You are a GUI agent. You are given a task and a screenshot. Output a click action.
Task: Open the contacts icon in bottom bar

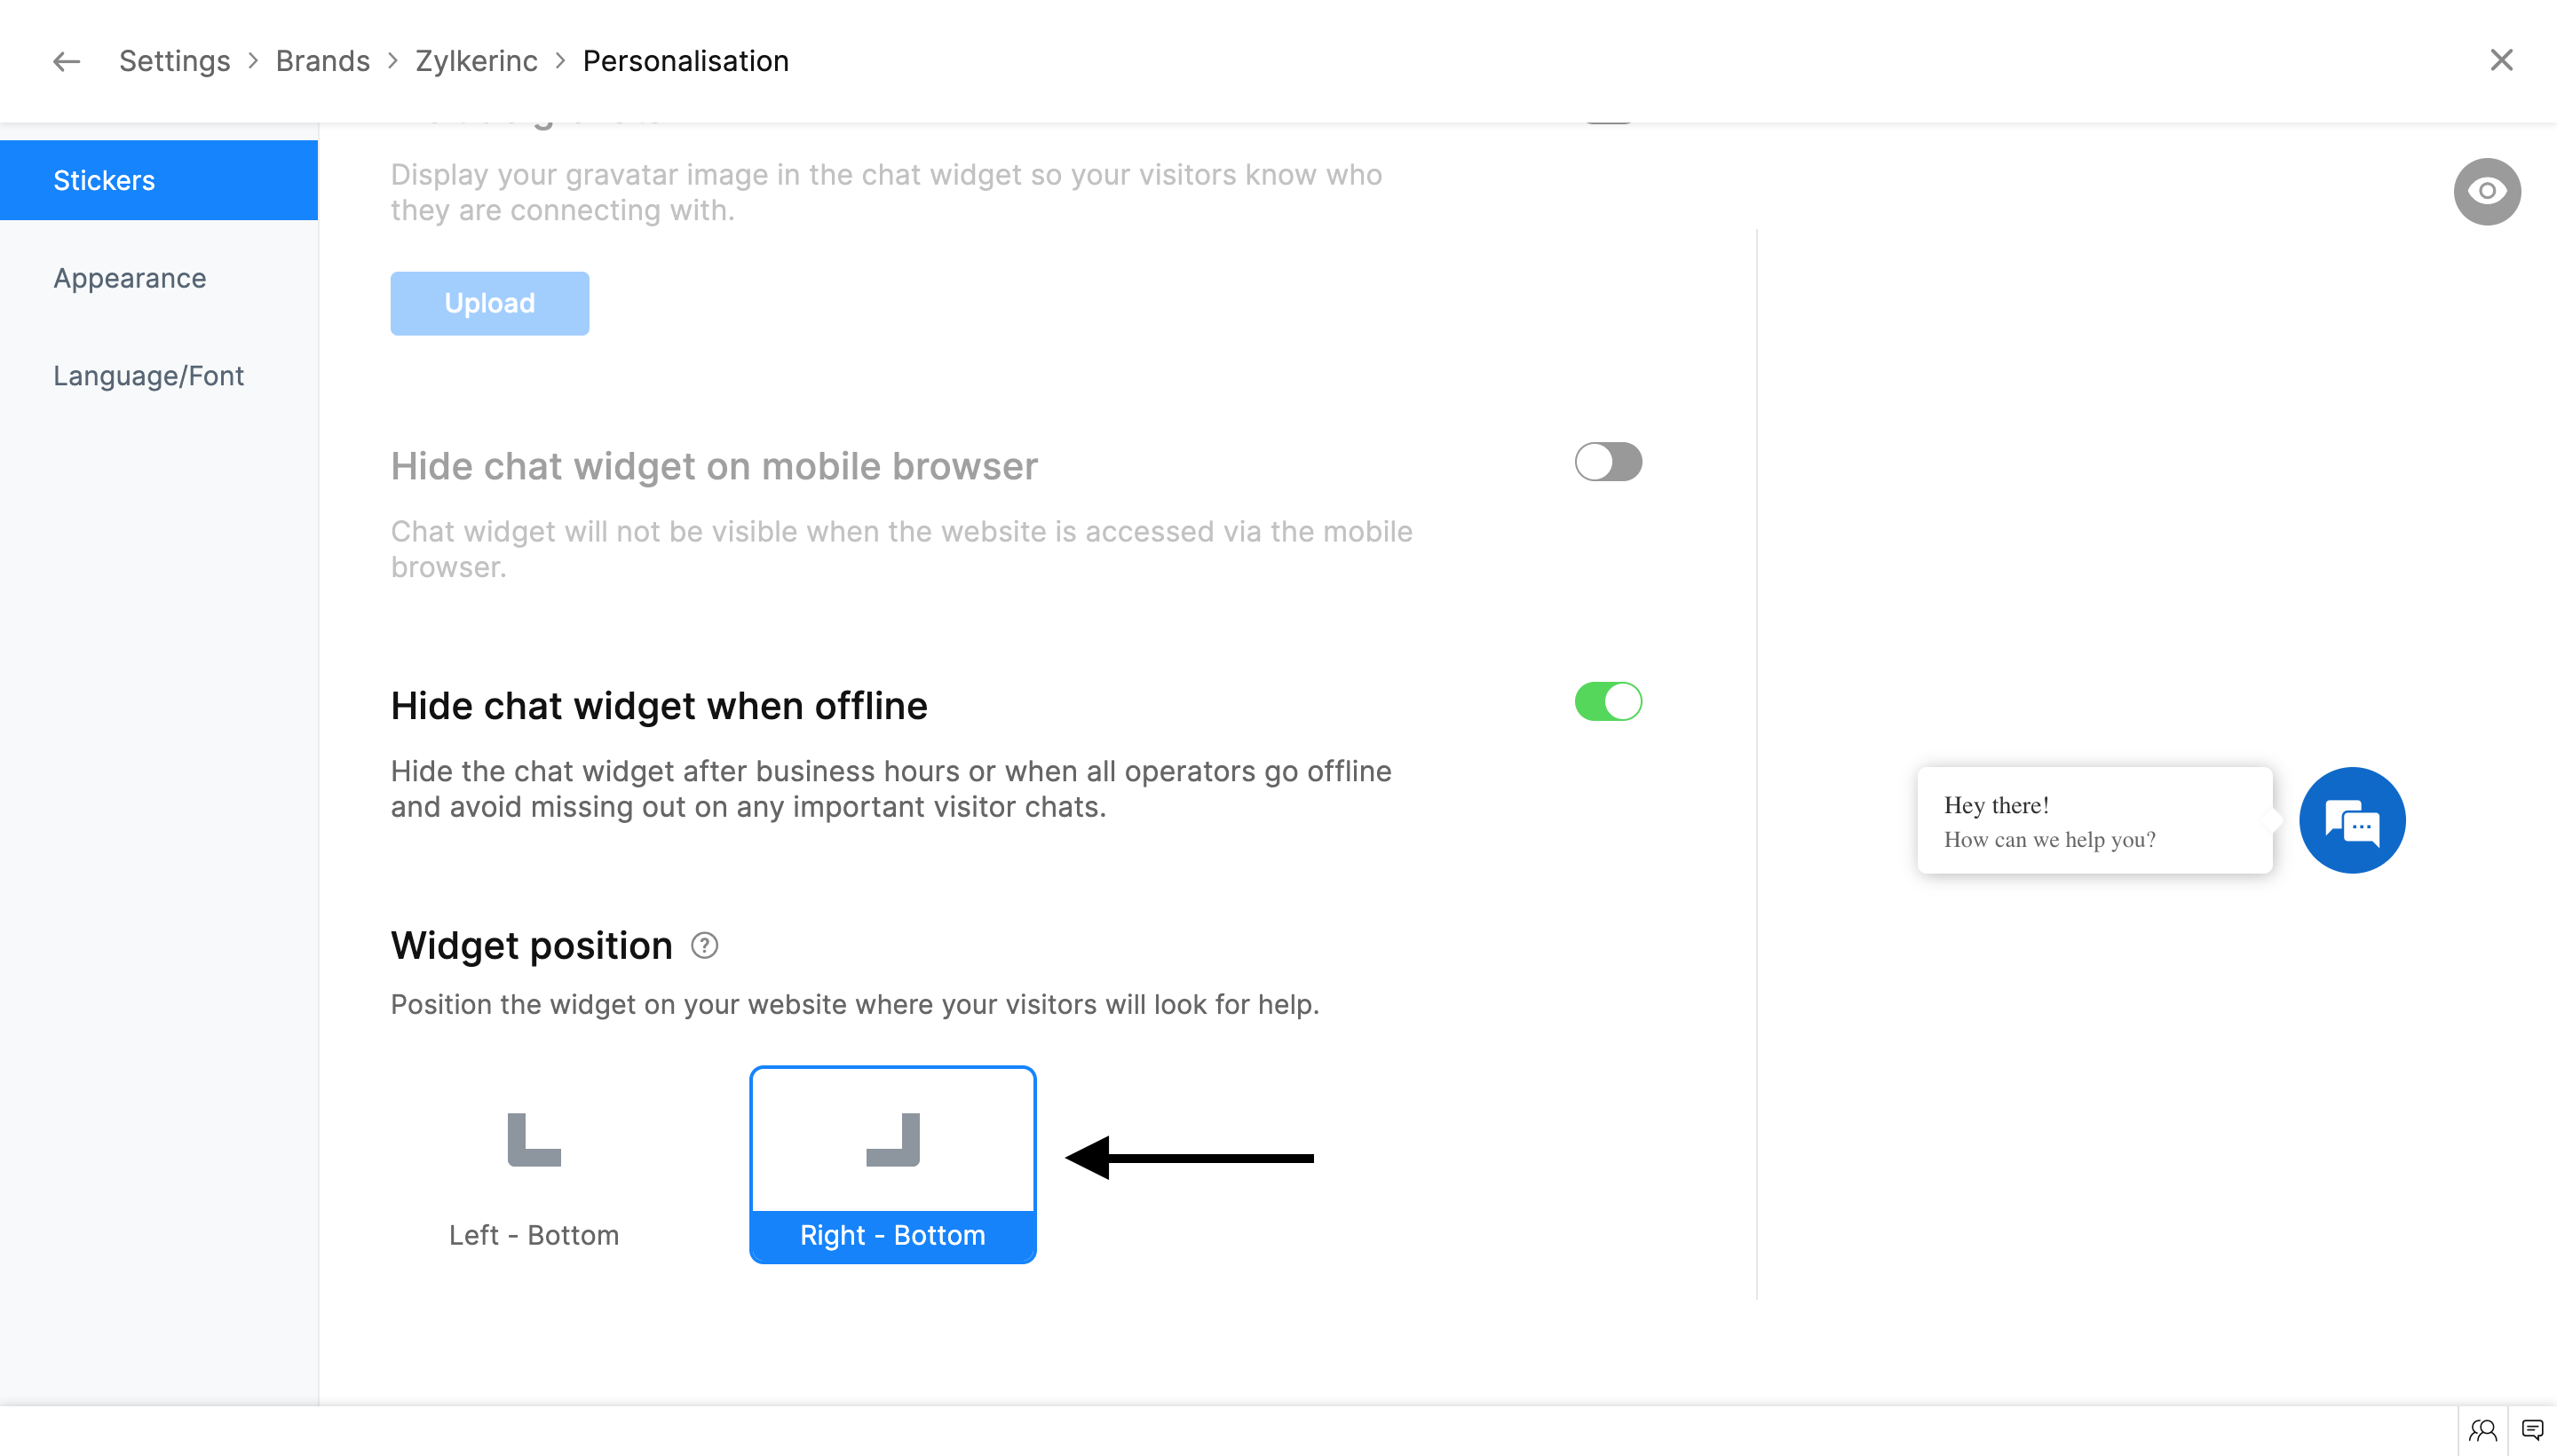[2482, 1430]
